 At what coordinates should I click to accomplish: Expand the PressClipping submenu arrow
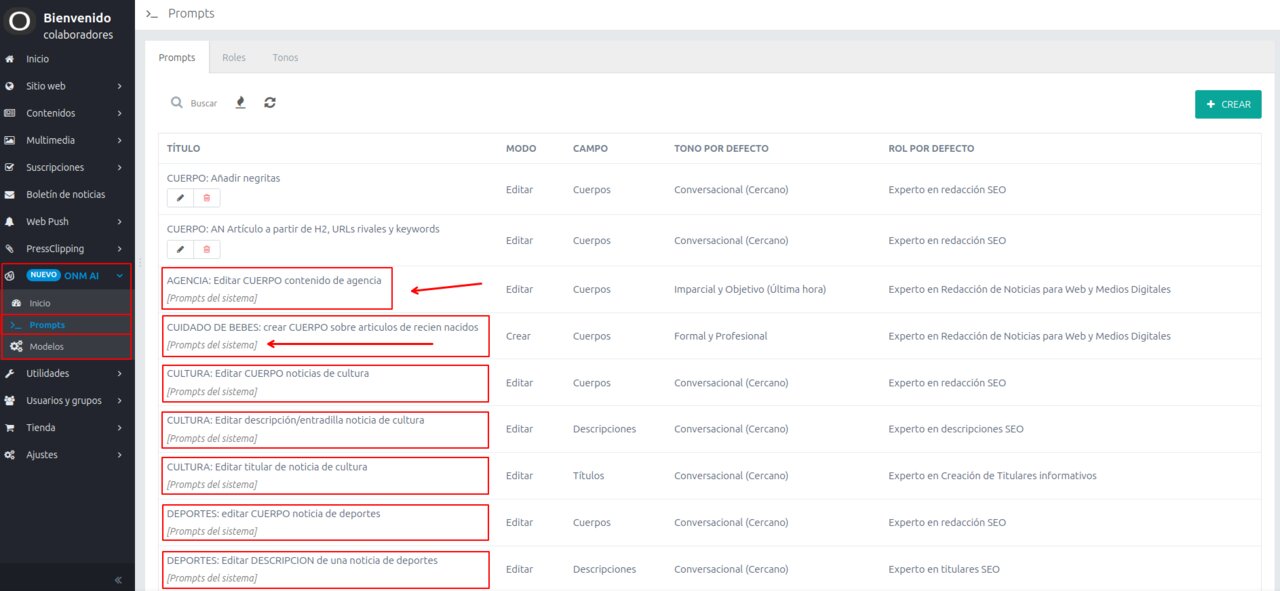pos(119,248)
